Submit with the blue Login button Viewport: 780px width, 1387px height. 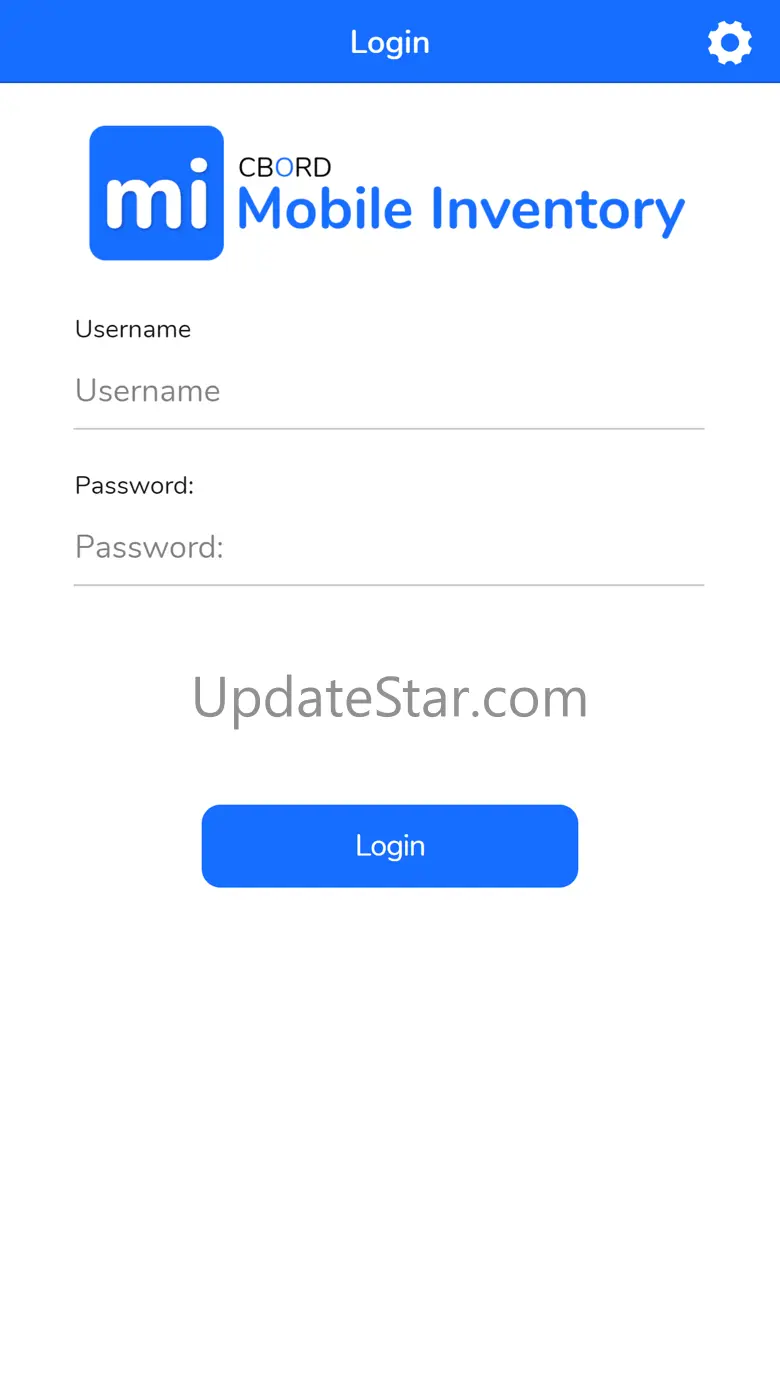click(390, 846)
